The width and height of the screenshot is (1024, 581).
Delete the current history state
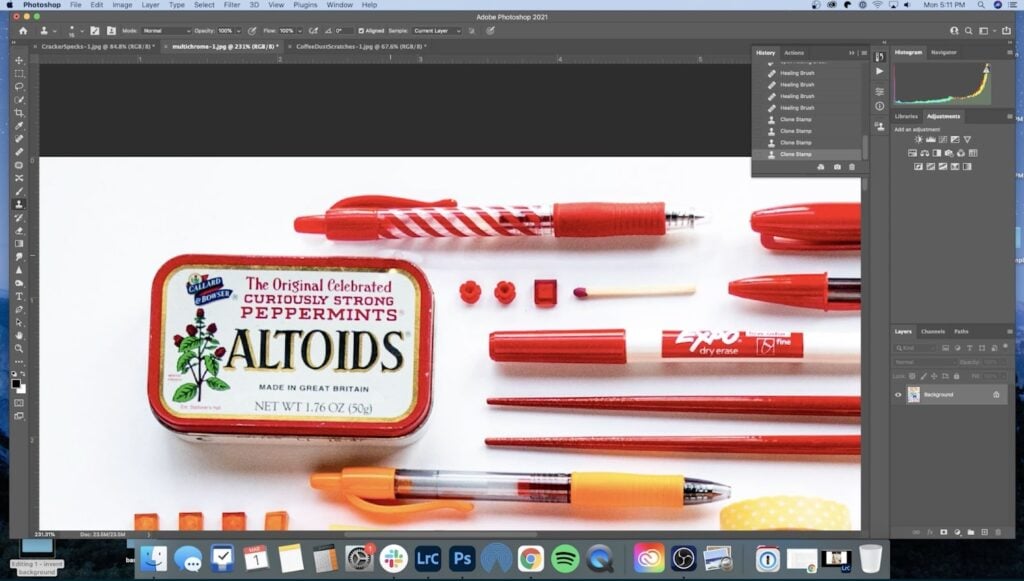852,167
